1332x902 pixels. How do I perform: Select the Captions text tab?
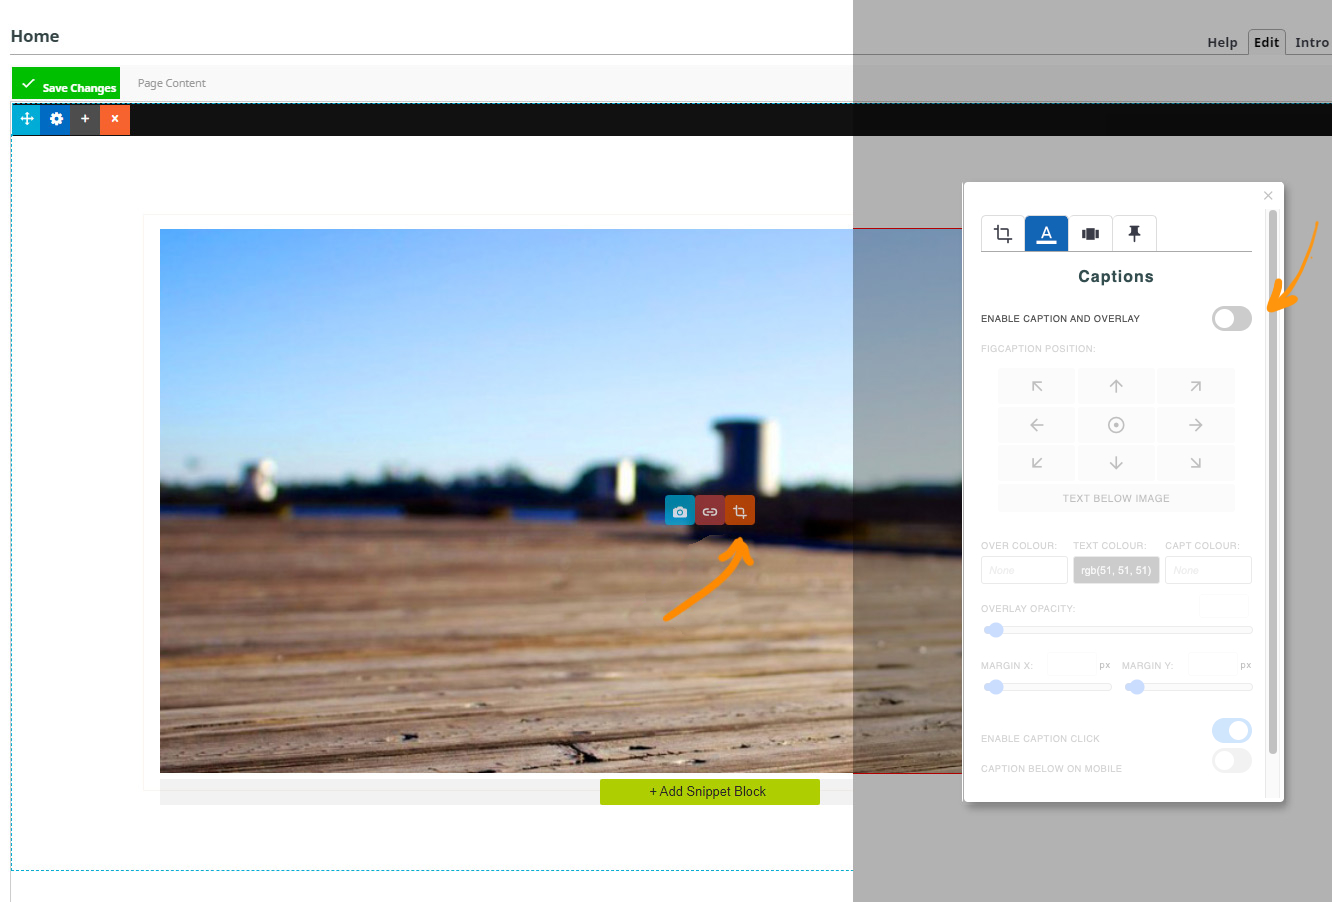click(1046, 234)
